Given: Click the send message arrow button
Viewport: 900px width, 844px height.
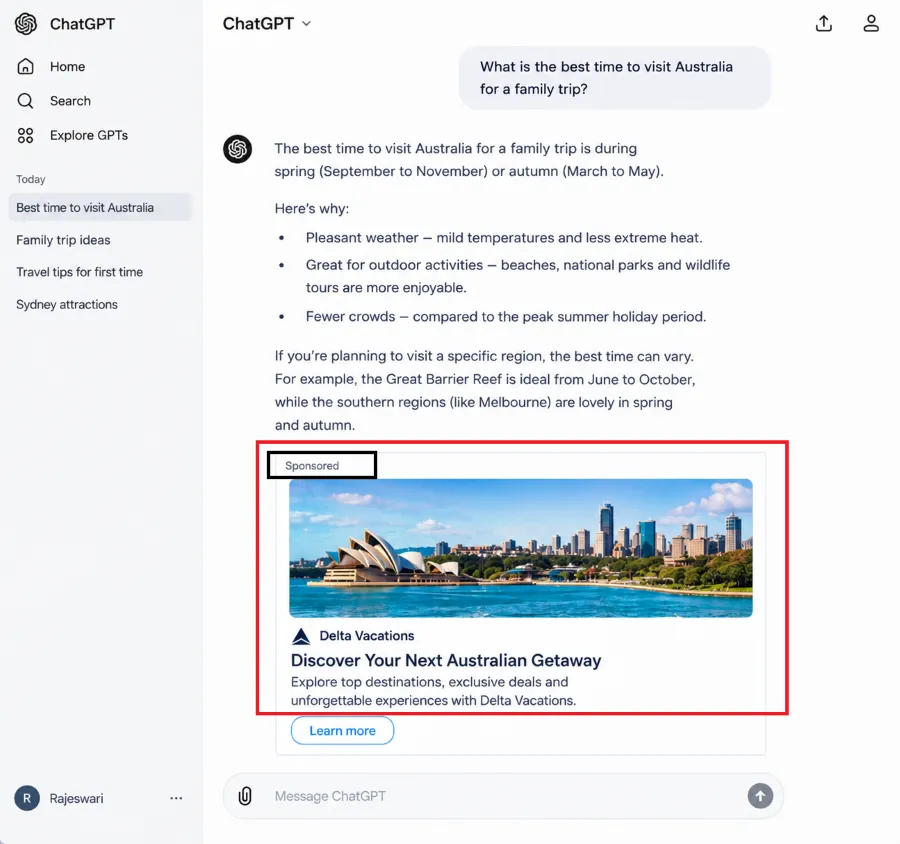Looking at the screenshot, I should point(760,796).
